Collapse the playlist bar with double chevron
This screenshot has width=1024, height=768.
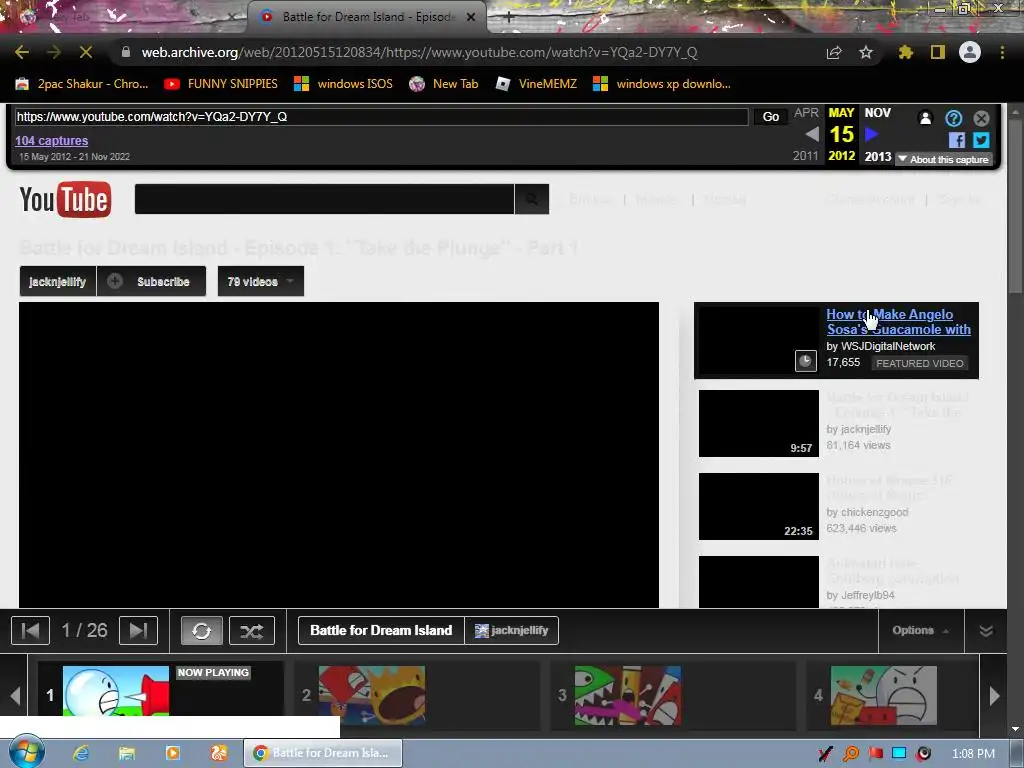pyautogui.click(x=986, y=631)
